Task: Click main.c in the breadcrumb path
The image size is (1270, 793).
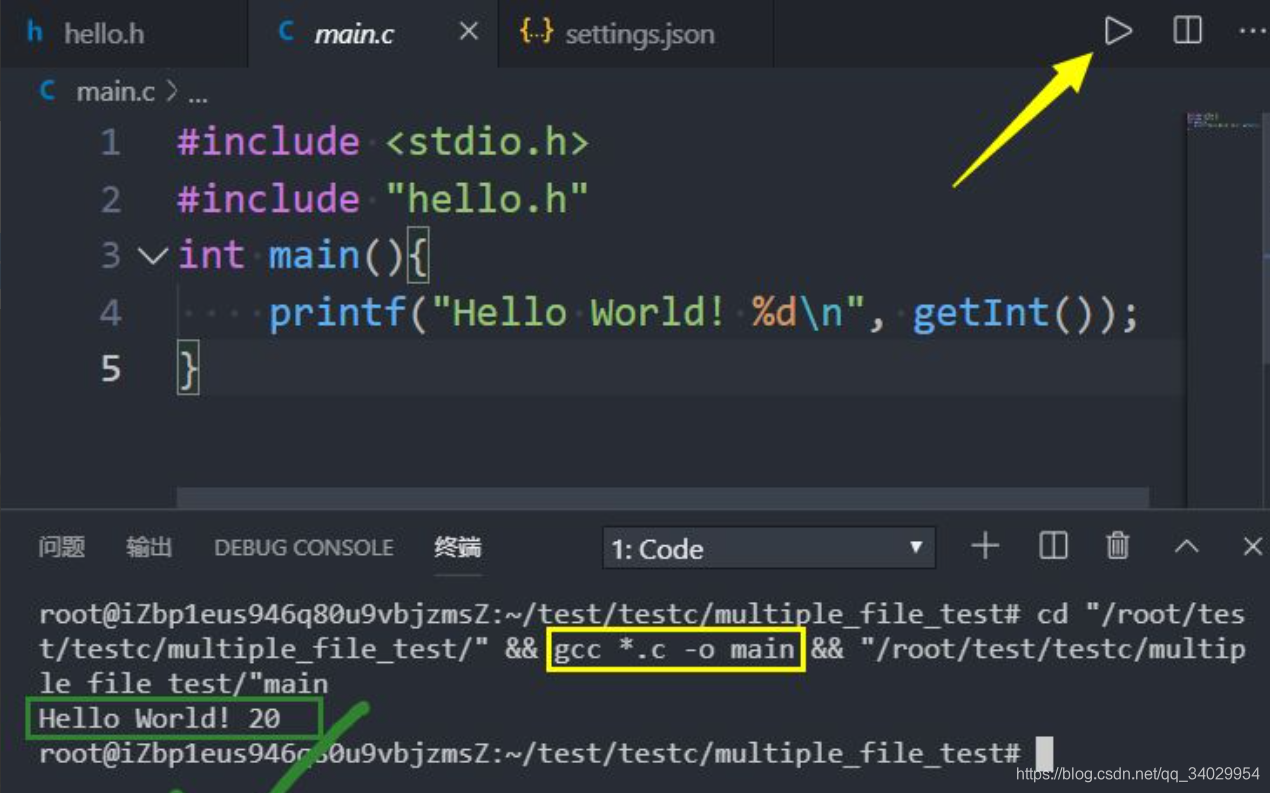Action: [x=115, y=92]
